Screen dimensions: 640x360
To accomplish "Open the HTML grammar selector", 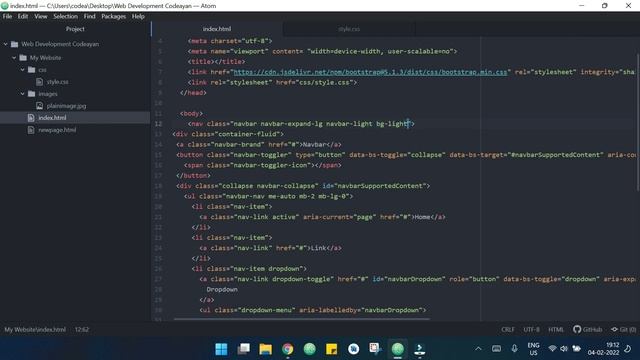I will coord(556,329).
